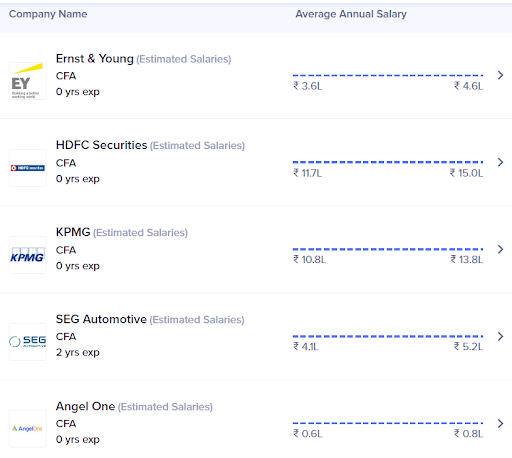Open the Angel One company name link
The image size is (512, 458).
click(x=85, y=406)
